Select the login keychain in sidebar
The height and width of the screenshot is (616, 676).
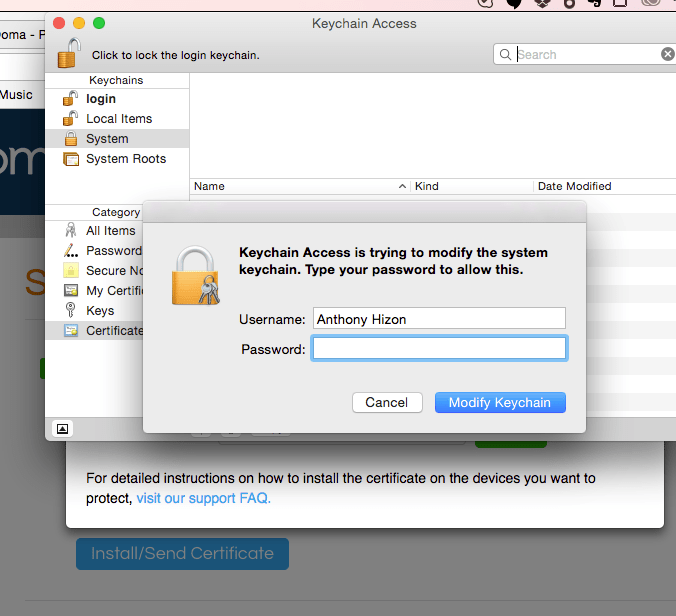point(117,99)
